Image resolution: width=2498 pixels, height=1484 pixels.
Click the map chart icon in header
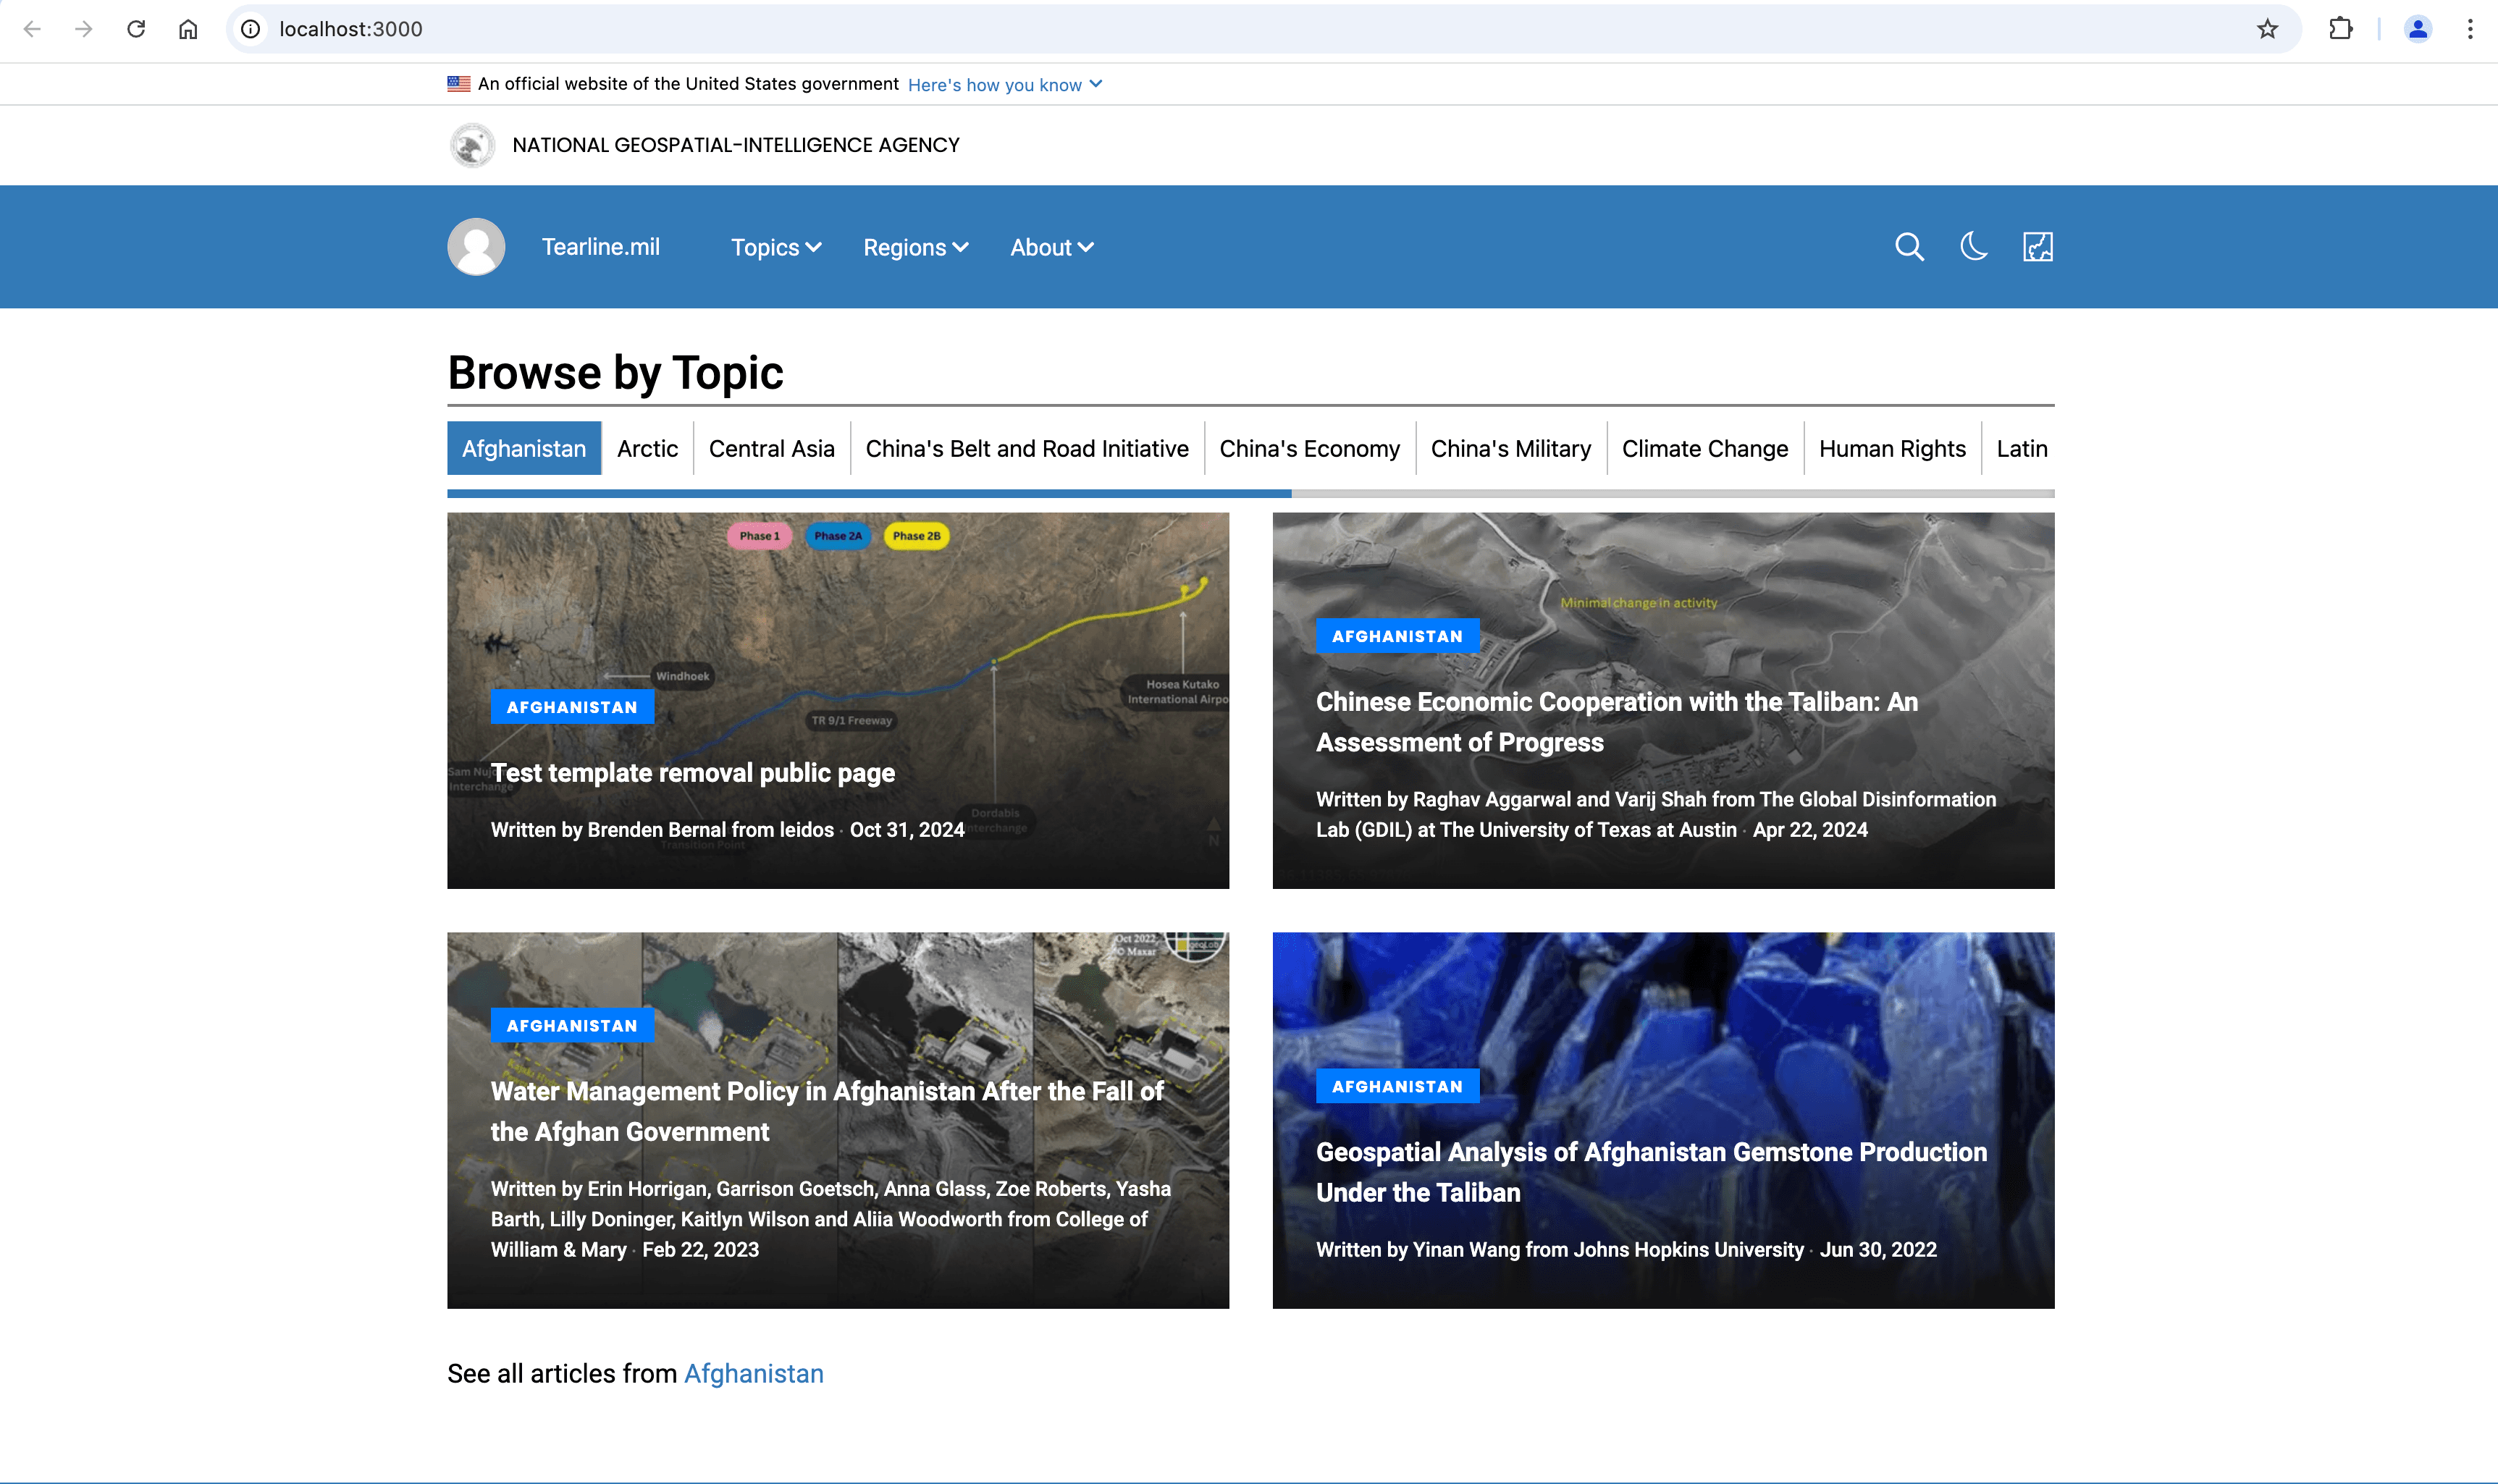pos(2037,247)
